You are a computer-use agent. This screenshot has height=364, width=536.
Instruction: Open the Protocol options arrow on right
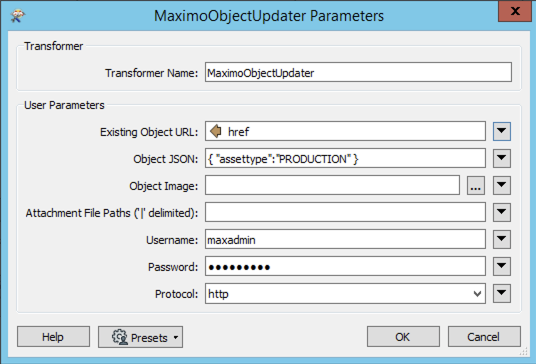pyautogui.click(x=501, y=293)
